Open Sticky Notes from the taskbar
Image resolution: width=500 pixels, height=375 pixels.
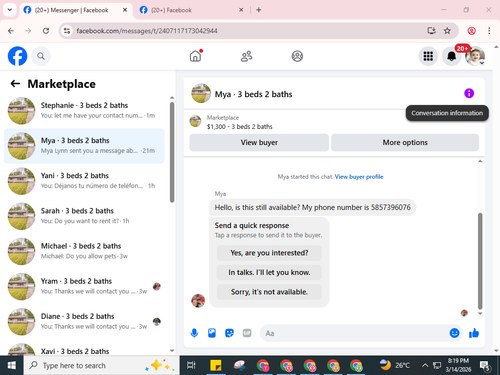tap(216, 366)
